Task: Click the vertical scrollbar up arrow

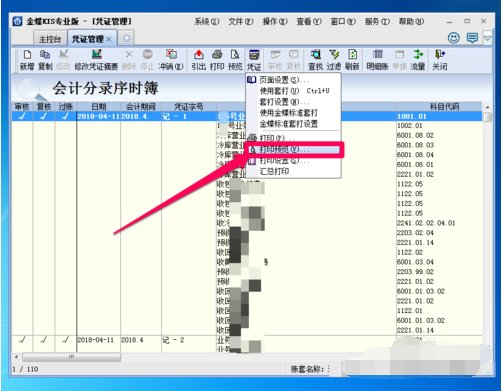Action: (x=487, y=107)
